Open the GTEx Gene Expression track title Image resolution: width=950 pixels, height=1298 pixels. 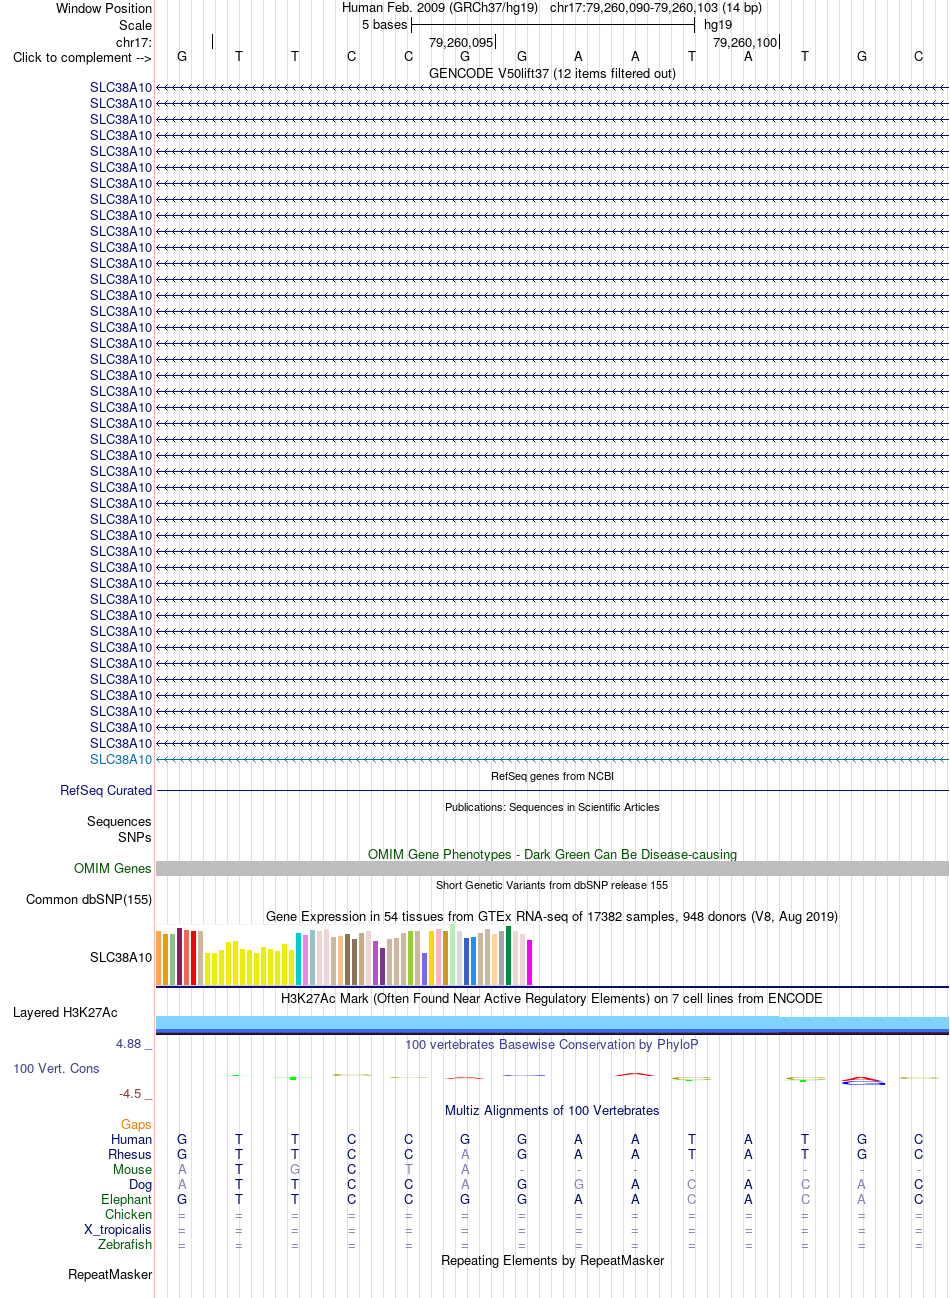coord(552,916)
